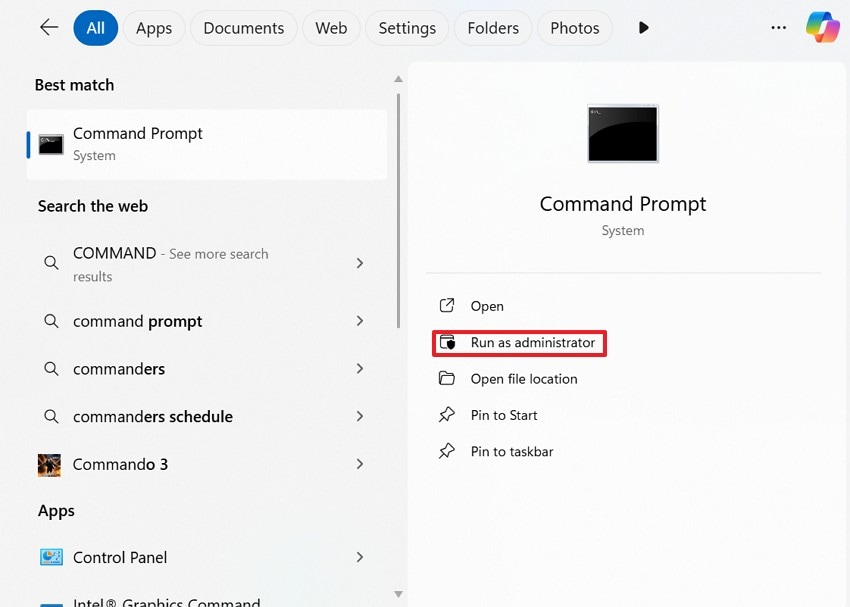Select the Documents filter tab
Image resolution: width=850 pixels, height=607 pixels.
[x=244, y=28]
